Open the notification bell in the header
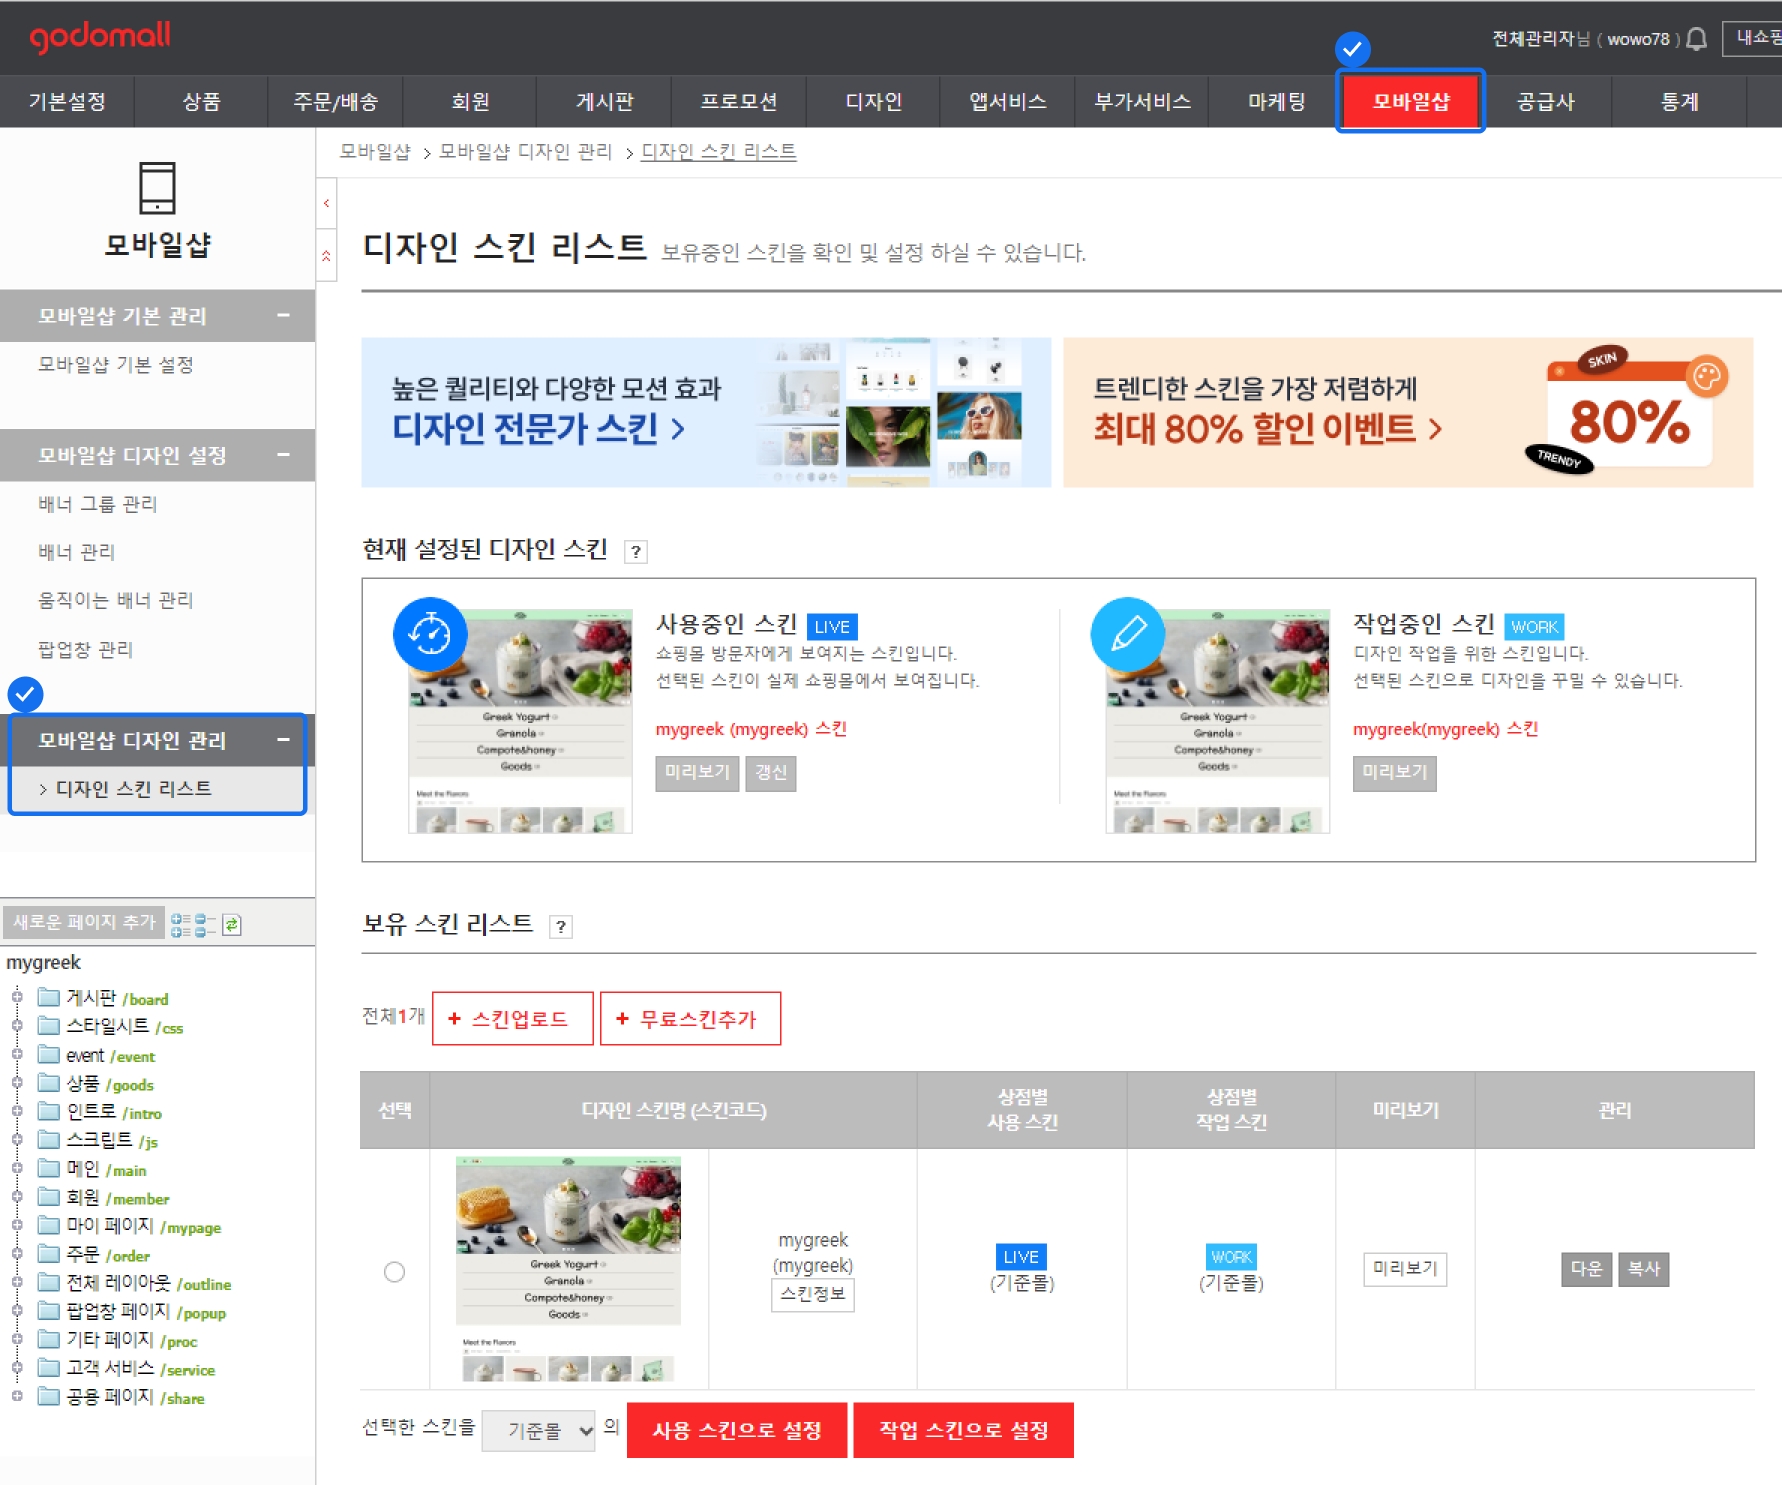Image resolution: width=1782 pixels, height=1485 pixels. (1697, 39)
